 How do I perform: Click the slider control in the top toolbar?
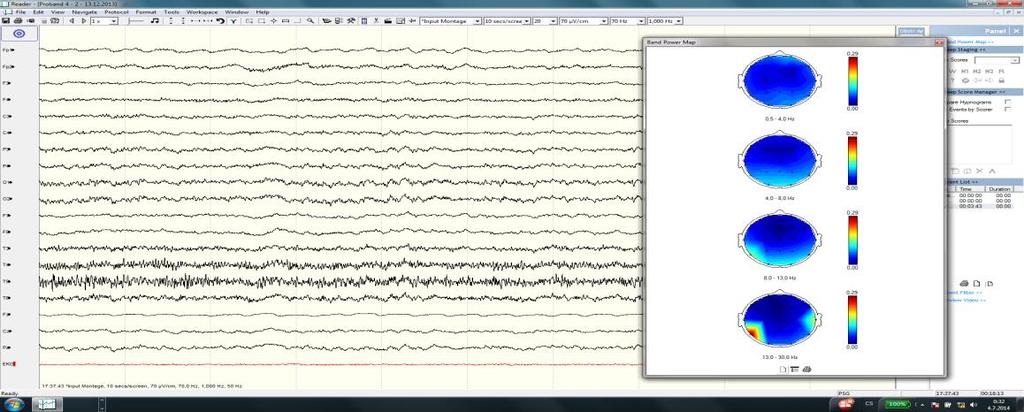[x=136, y=21]
